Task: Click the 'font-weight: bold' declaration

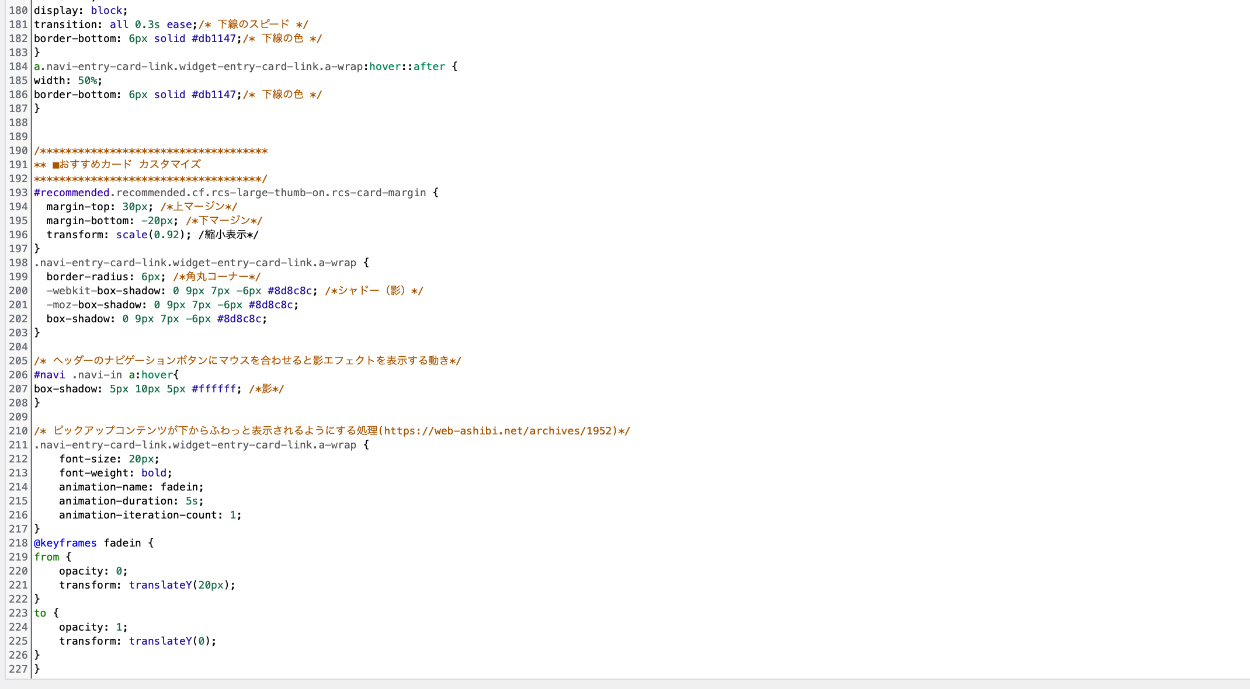Action: pos(115,473)
